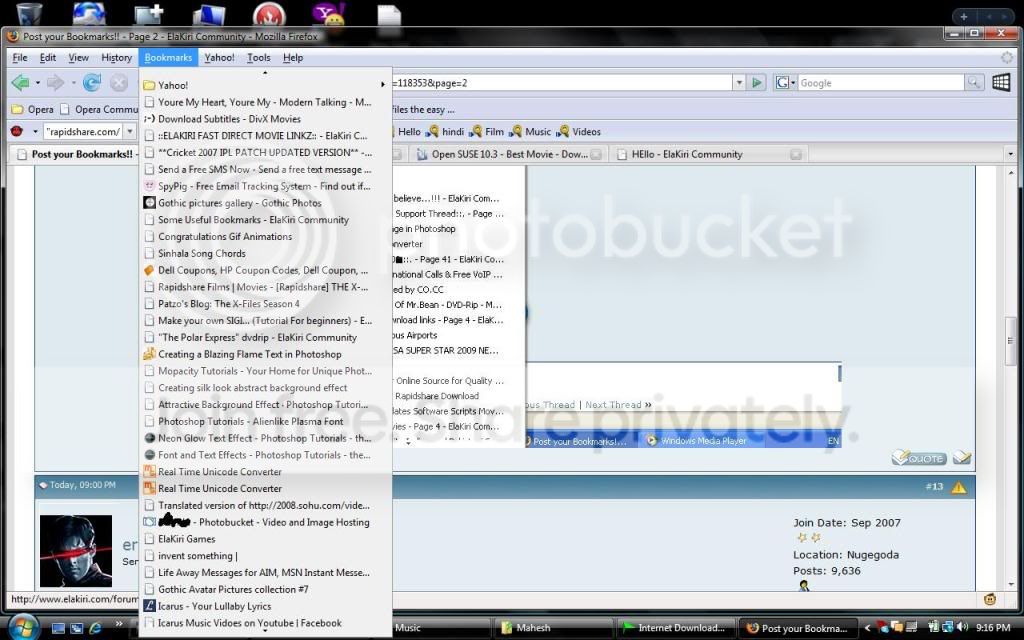Screen dimensions: 1024x640
Task: Click the Windows Start orb
Action: point(24,627)
